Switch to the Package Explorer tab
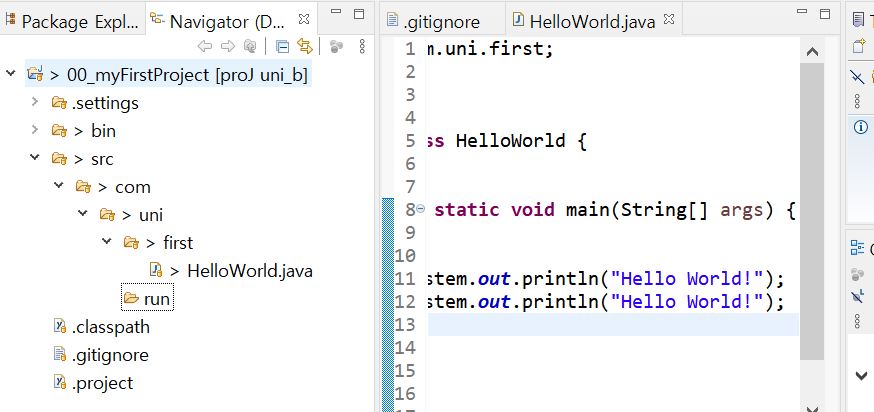874x412 pixels. pos(71,21)
